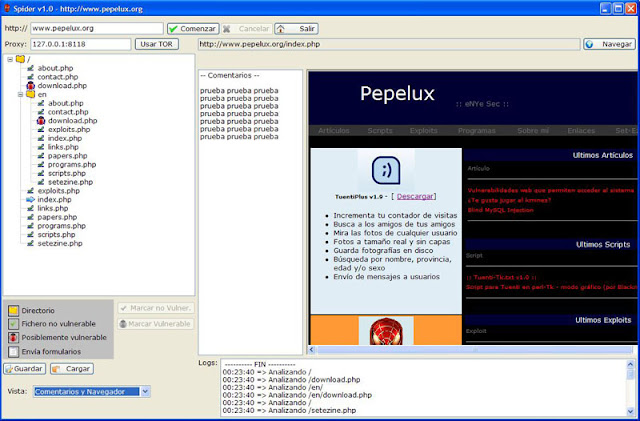Open the Exploits tab on Pepelux site
This screenshot has height=421, width=640.
coord(423,130)
